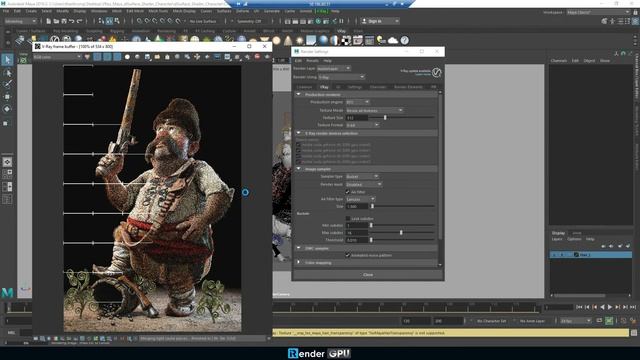Open the AA filter type dropdown

click(x=360, y=199)
